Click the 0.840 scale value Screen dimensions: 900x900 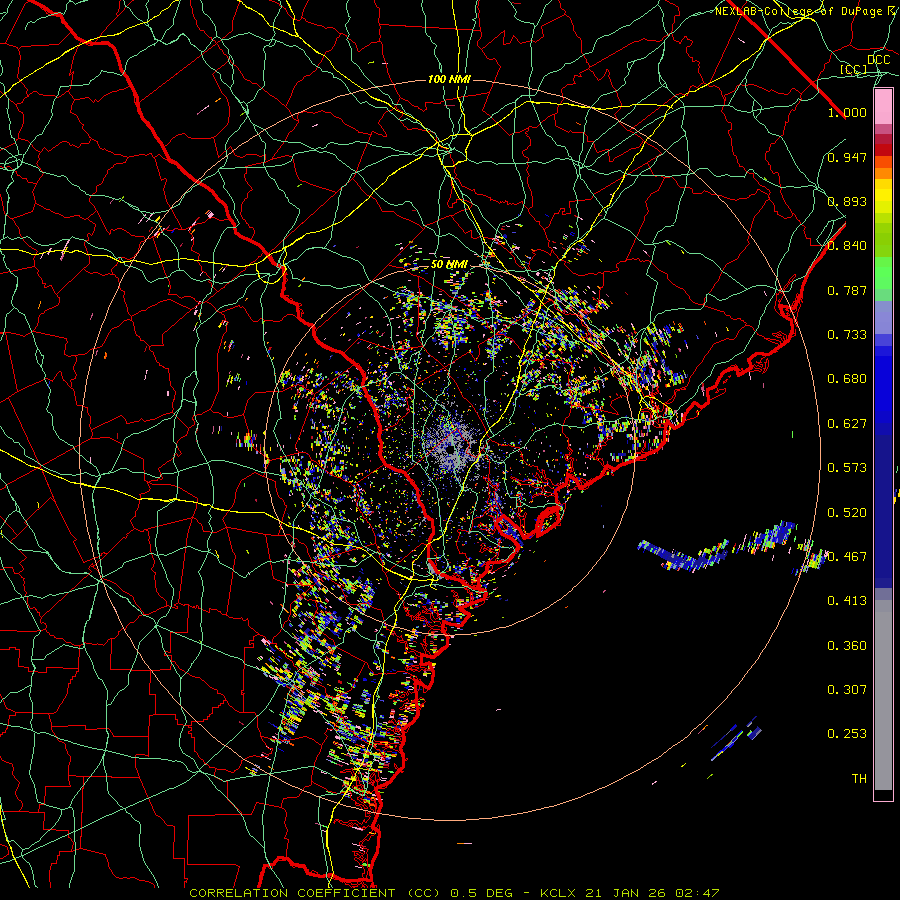click(x=847, y=246)
